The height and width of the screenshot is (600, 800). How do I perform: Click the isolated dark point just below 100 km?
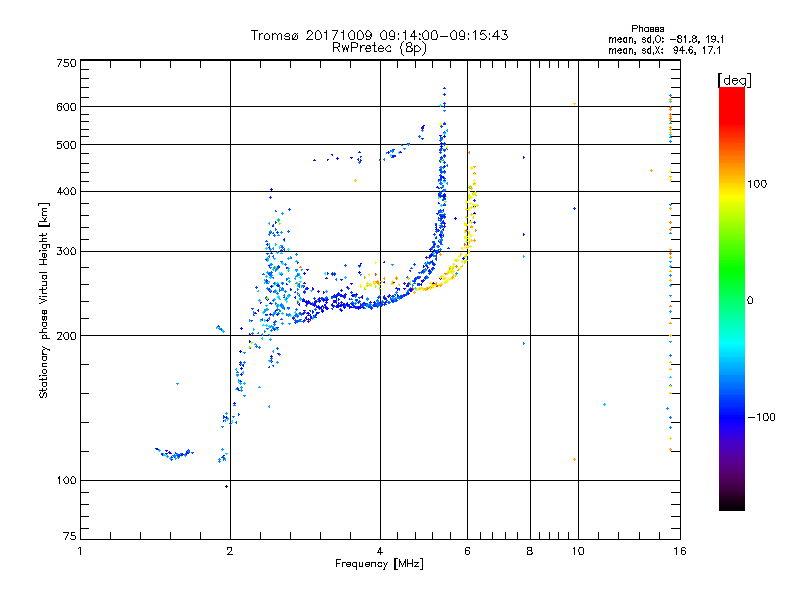pos(227,486)
